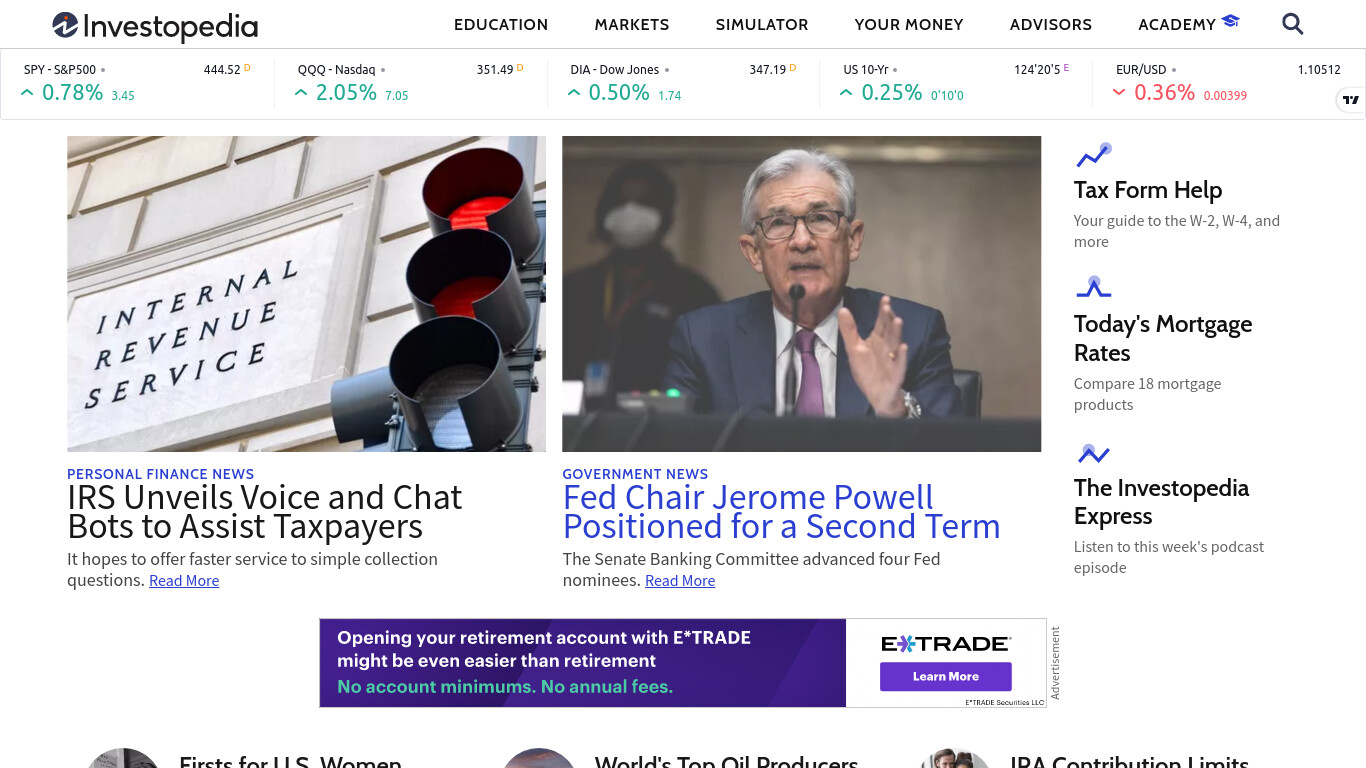Click Read More under Fed nominees article

click(680, 580)
